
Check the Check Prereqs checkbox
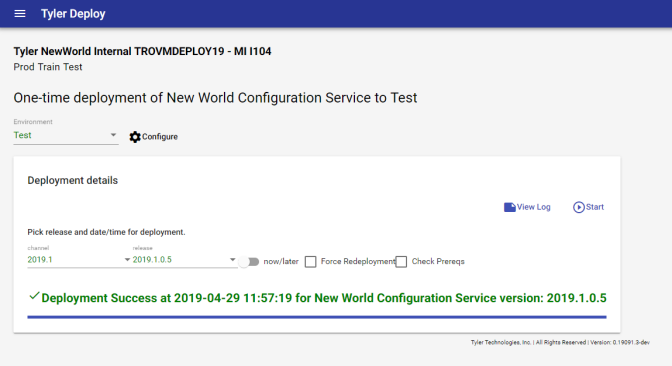(x=401, y=261)
